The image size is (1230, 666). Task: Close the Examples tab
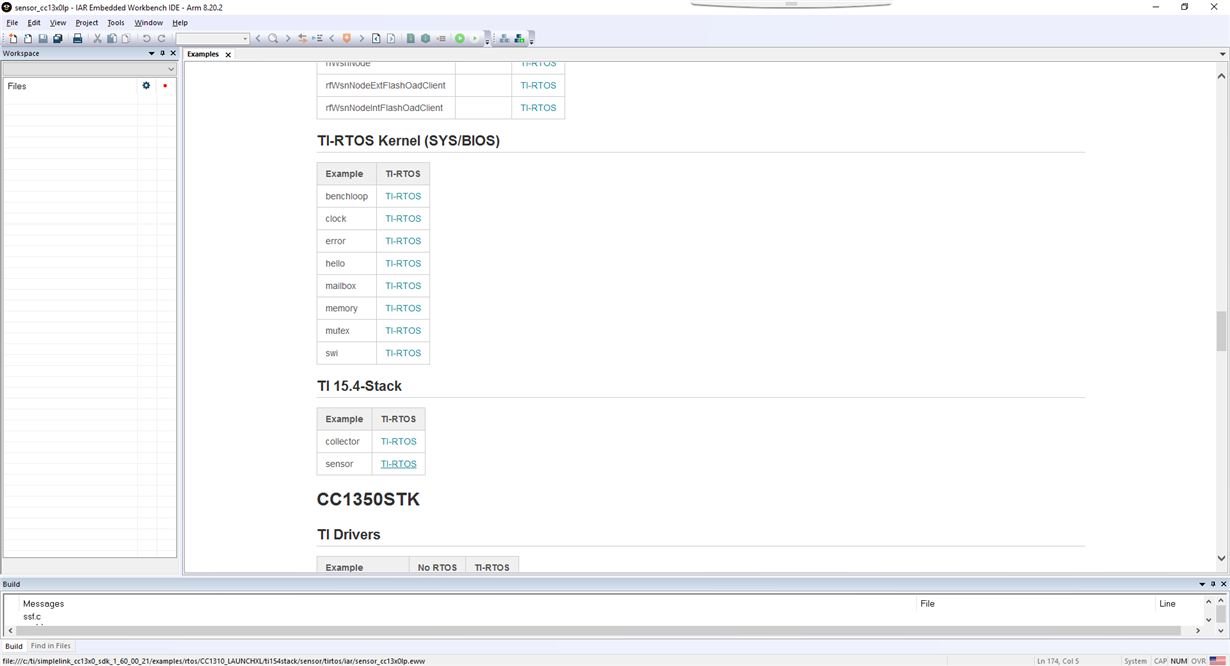tap(228, 55)
